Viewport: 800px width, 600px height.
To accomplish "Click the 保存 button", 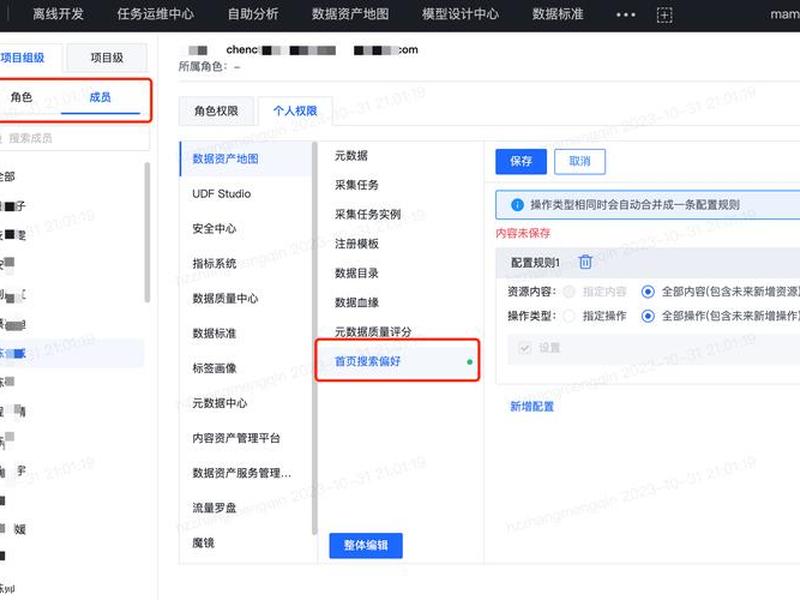I will coord(521,162).
